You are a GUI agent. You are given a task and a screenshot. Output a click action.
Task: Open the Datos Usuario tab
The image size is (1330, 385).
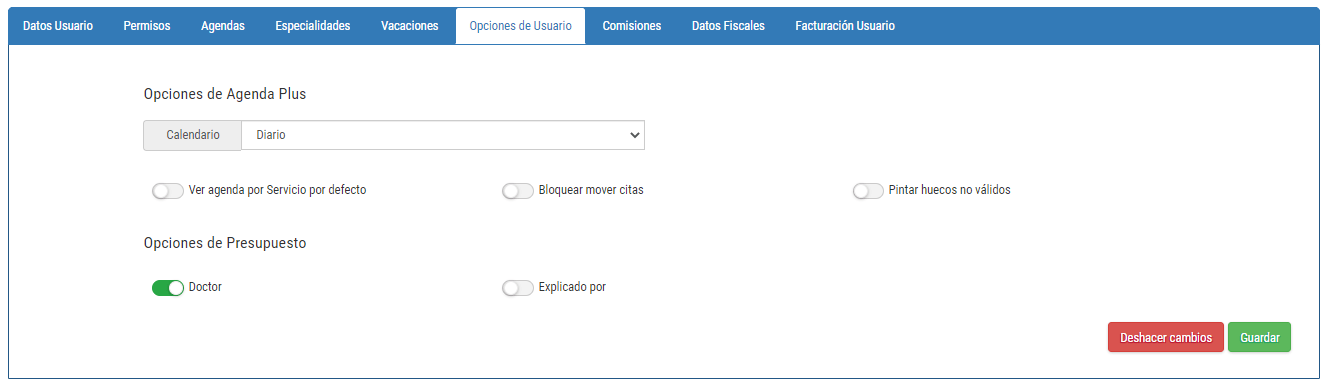(58, 26)
